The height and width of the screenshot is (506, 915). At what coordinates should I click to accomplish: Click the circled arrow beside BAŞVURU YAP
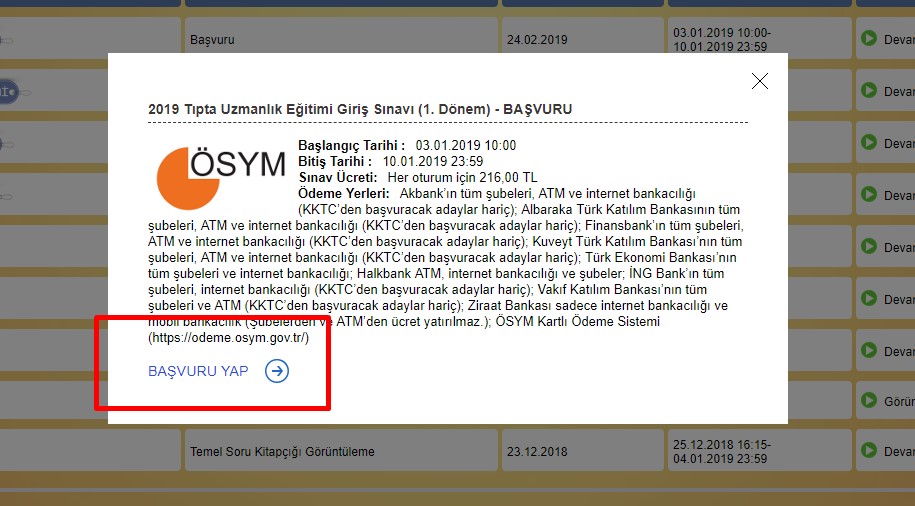tap(277, 372)
